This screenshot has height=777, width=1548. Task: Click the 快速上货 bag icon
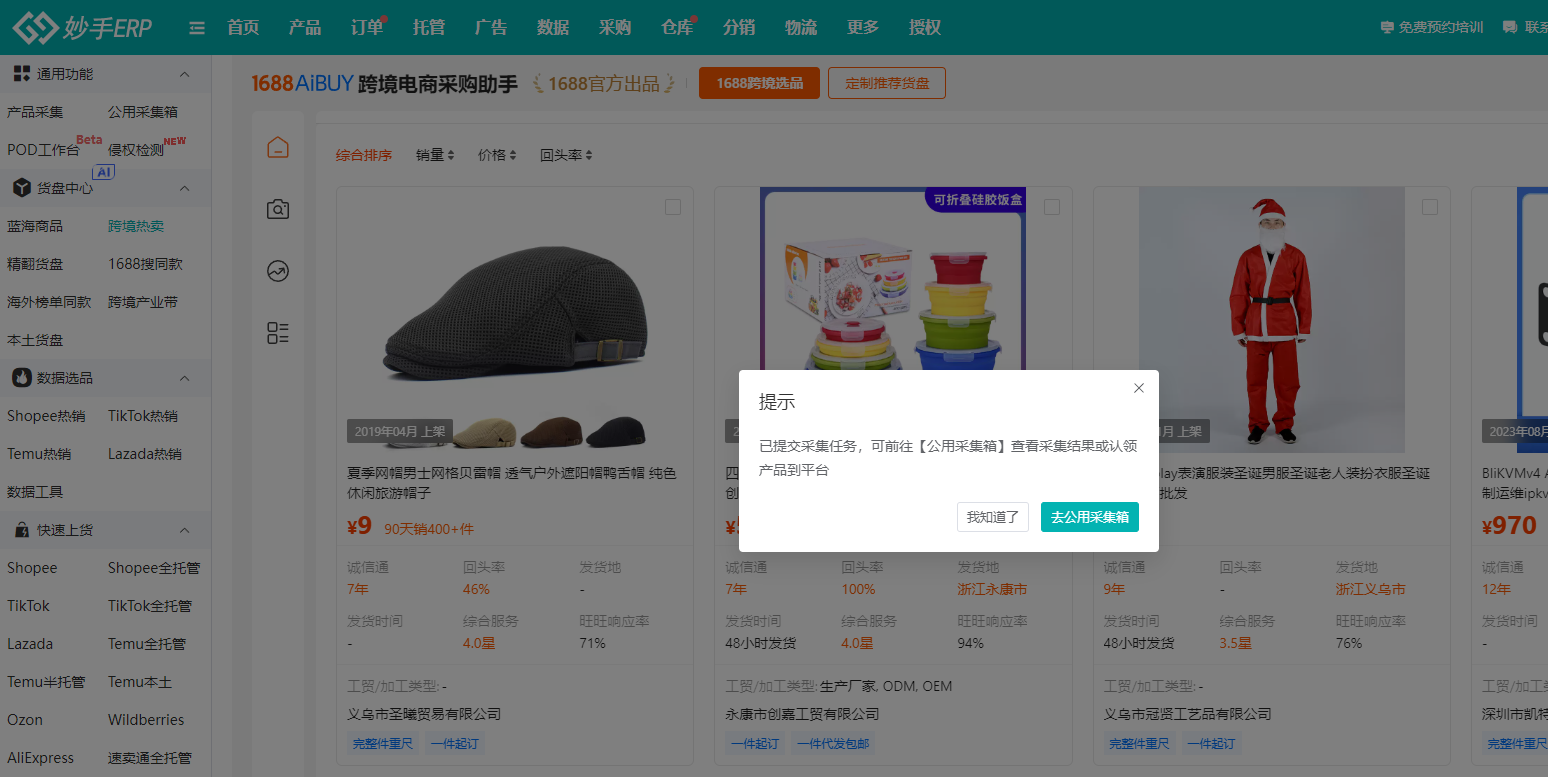(22, 530)
